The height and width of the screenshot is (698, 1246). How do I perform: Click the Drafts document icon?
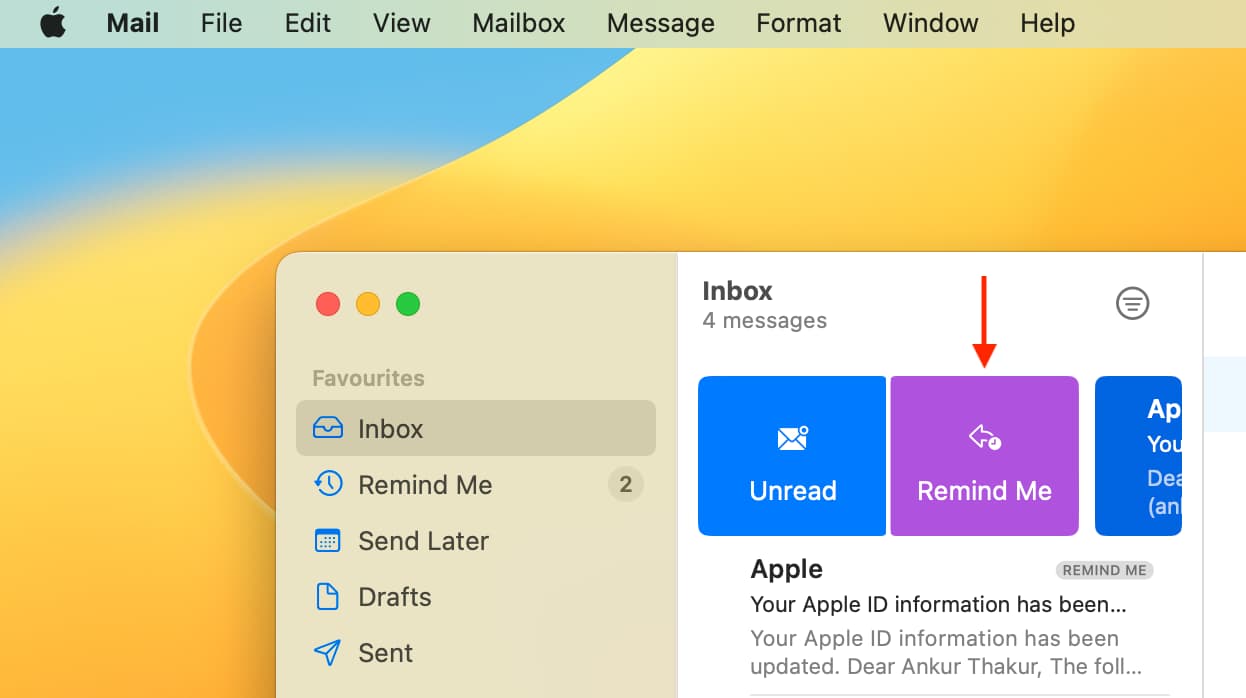[327, 597]
